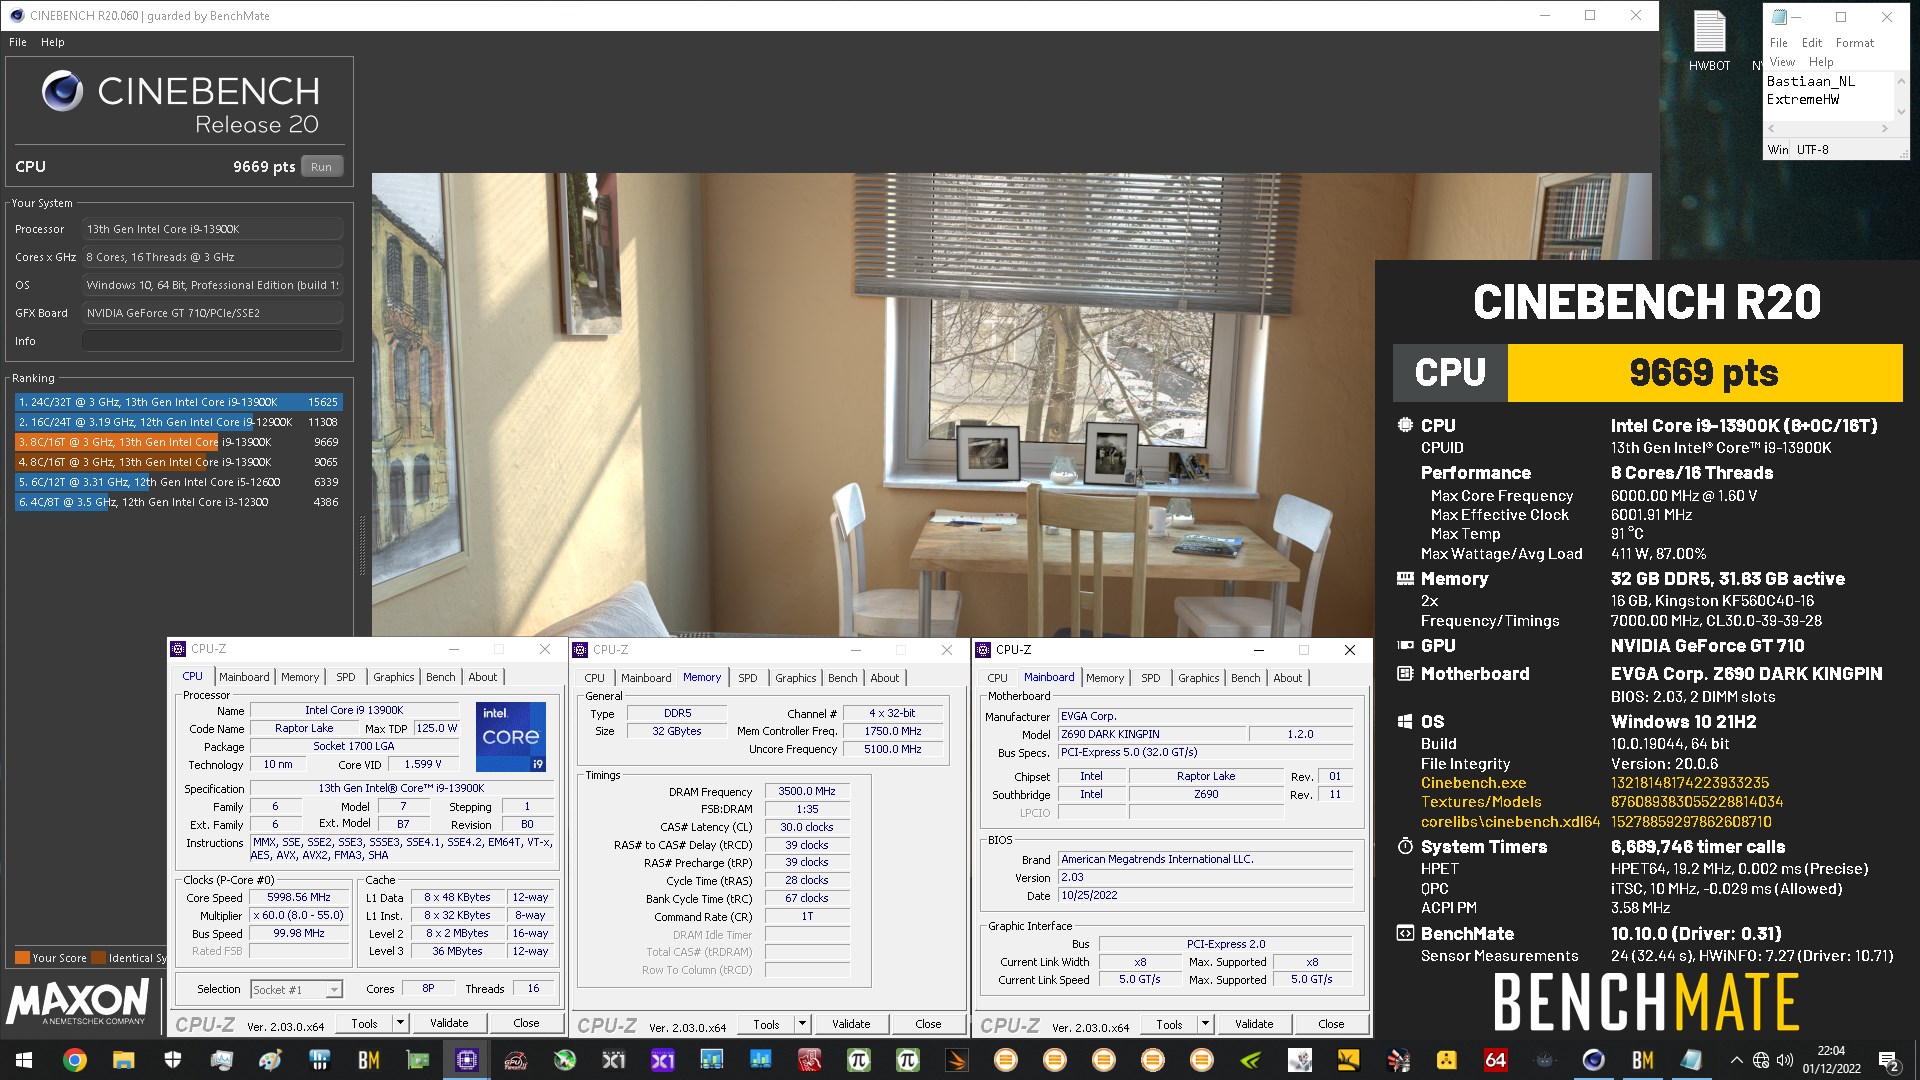The image size is (1920, 1080).
Task: Open GPU Tweak icon in taskbar
Action: tap(515, 1060)
